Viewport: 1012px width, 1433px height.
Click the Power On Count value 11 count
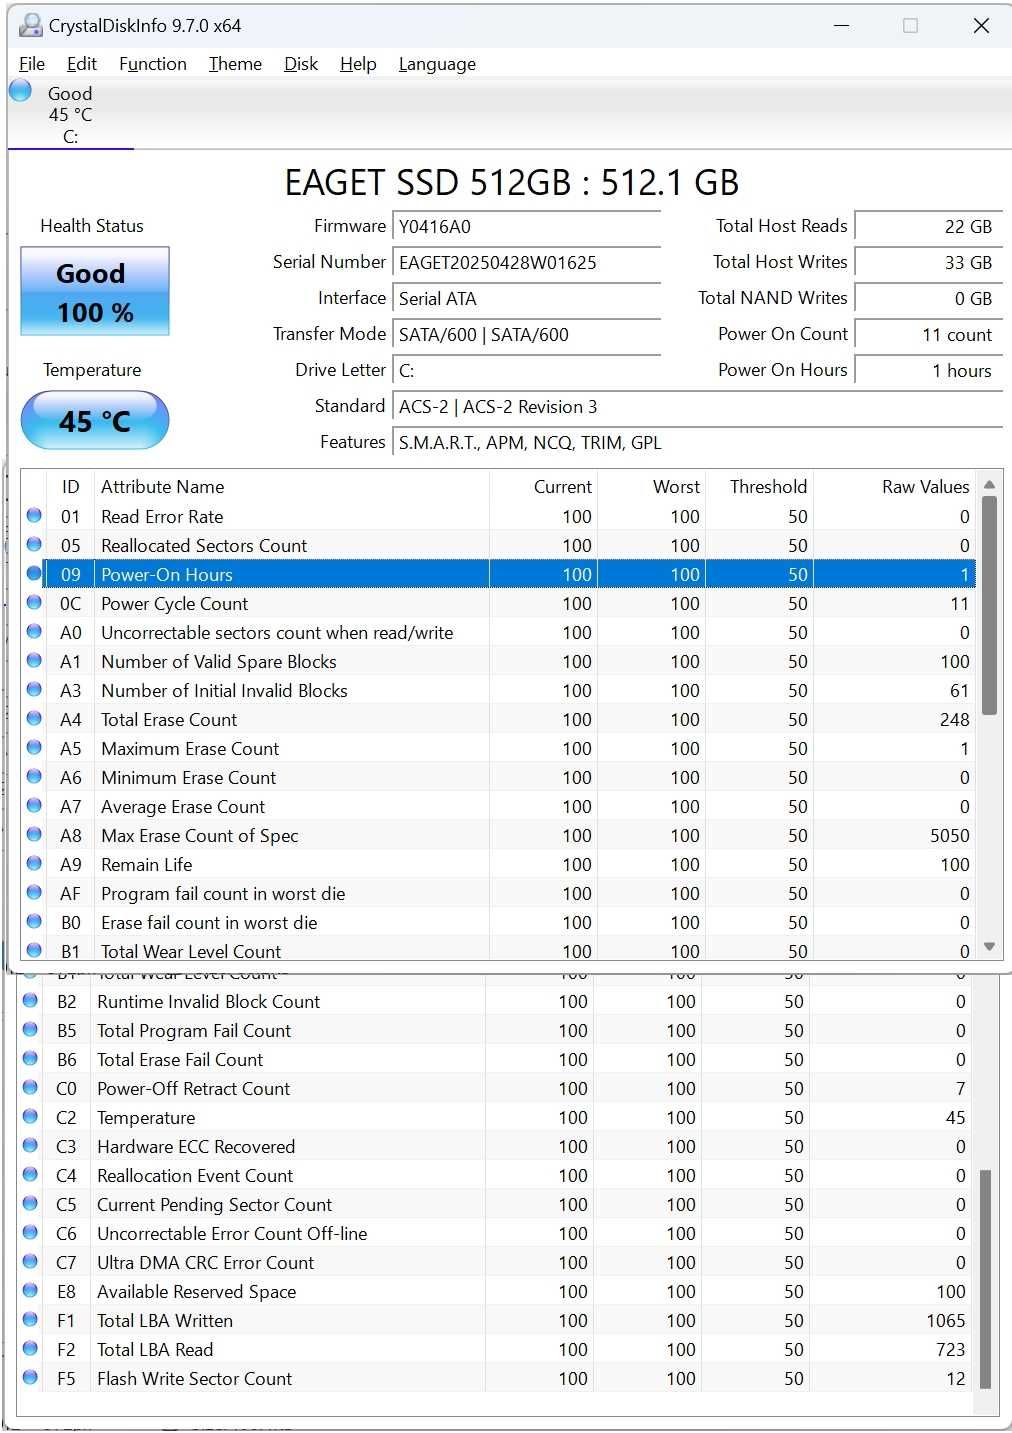coord(929,334)
